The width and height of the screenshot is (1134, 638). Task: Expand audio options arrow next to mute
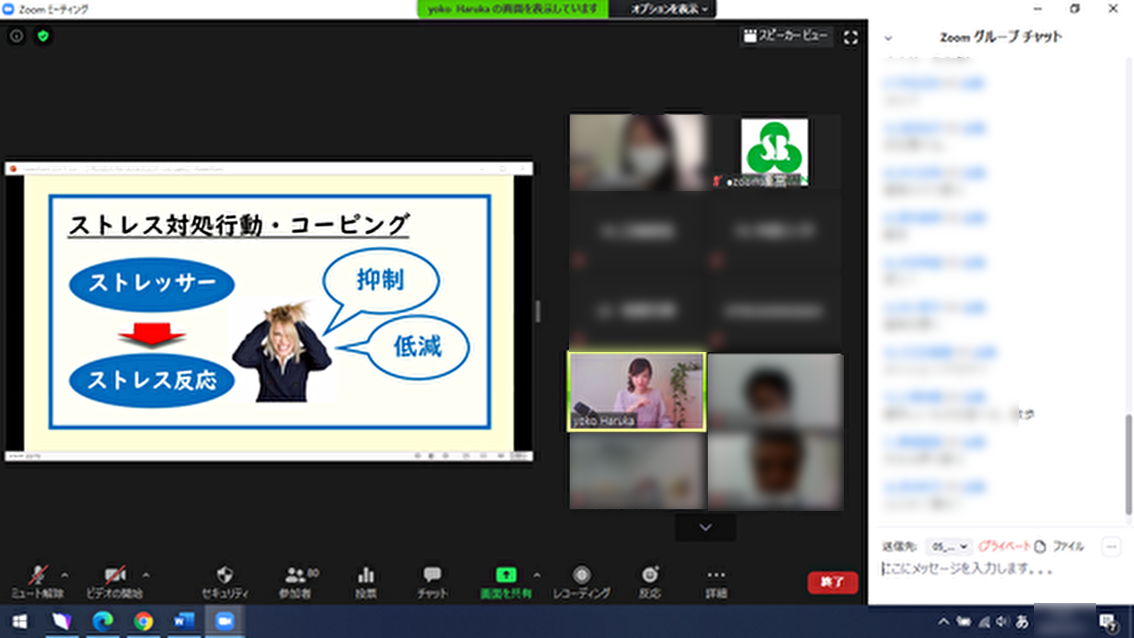coord(66,575)
